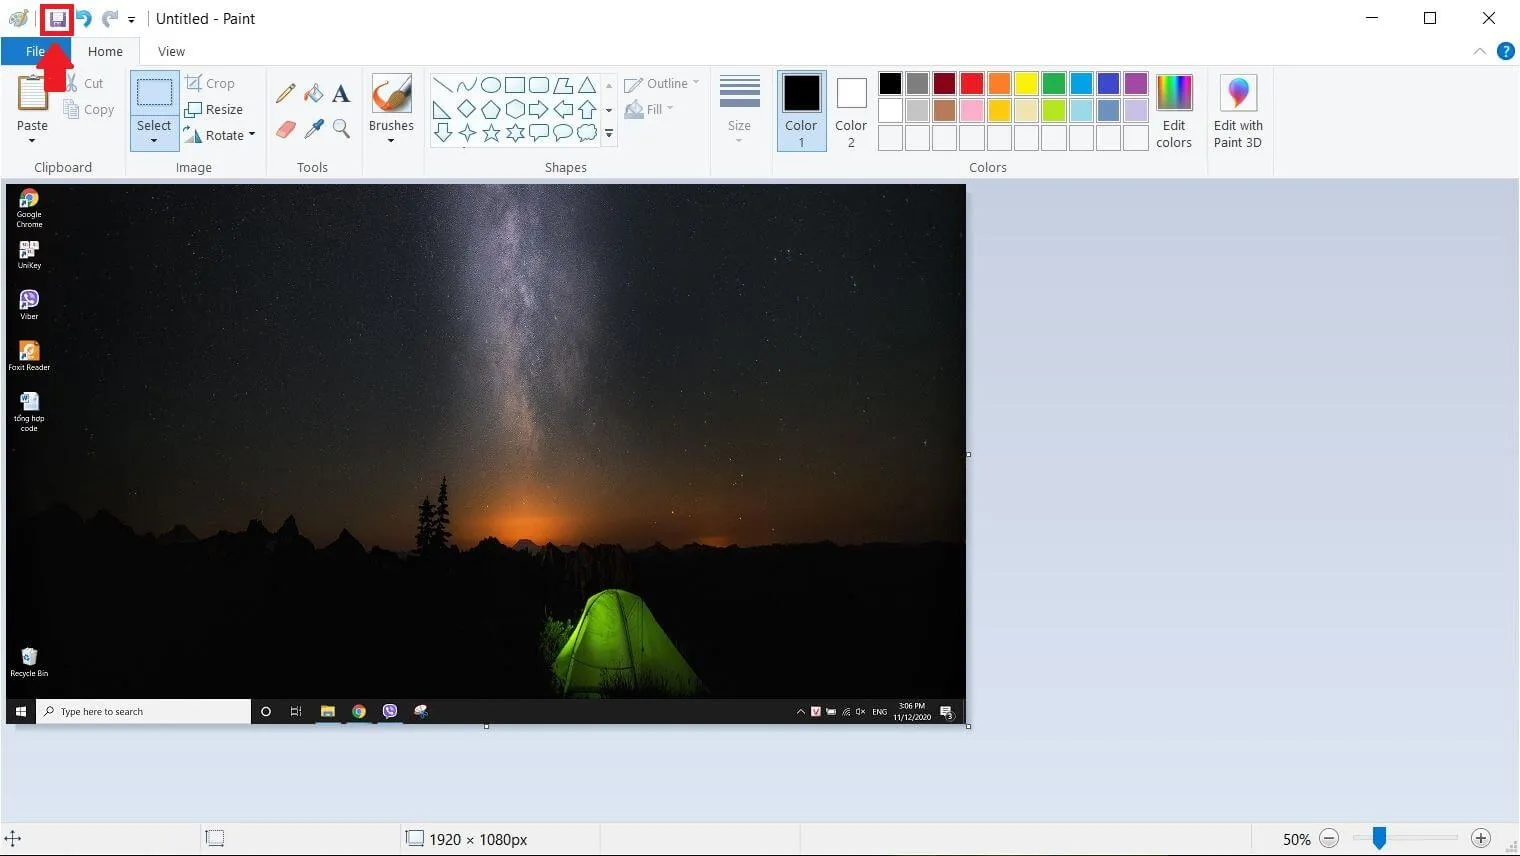Click Save in the quick access toolbar

[x=57, y=18]
